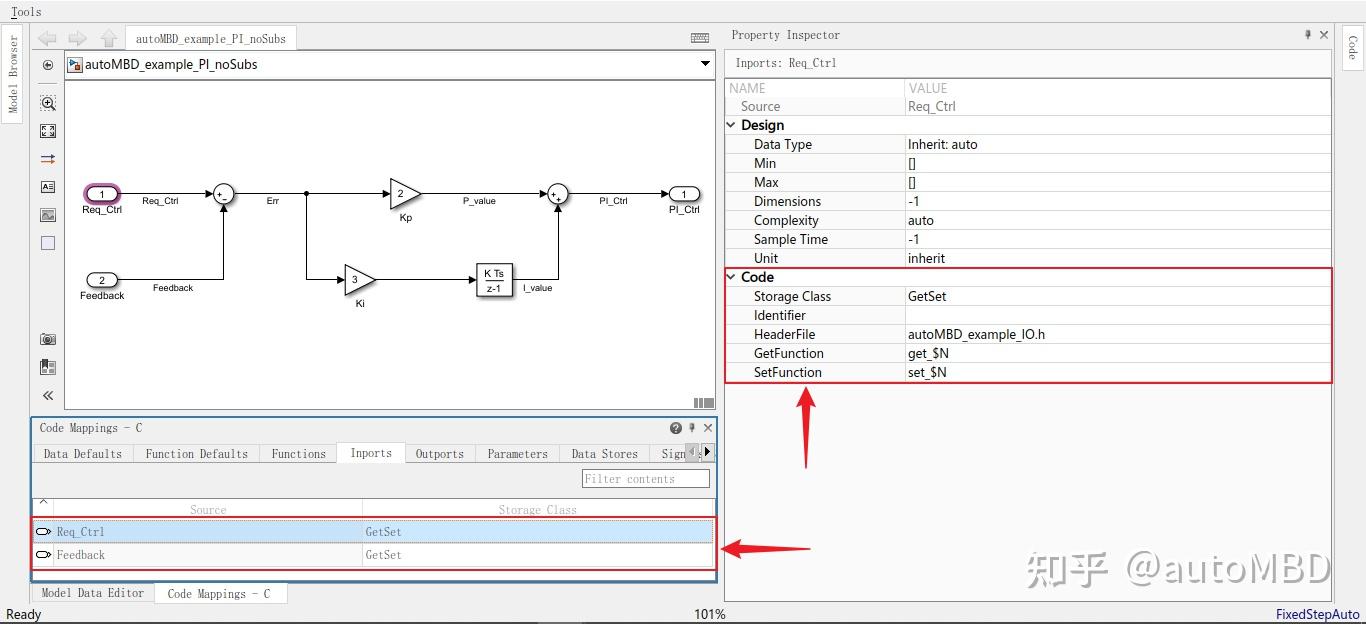1366x624 pixels.
Task: Select the PI_Ctrl outport block
Action: point(684,194)
